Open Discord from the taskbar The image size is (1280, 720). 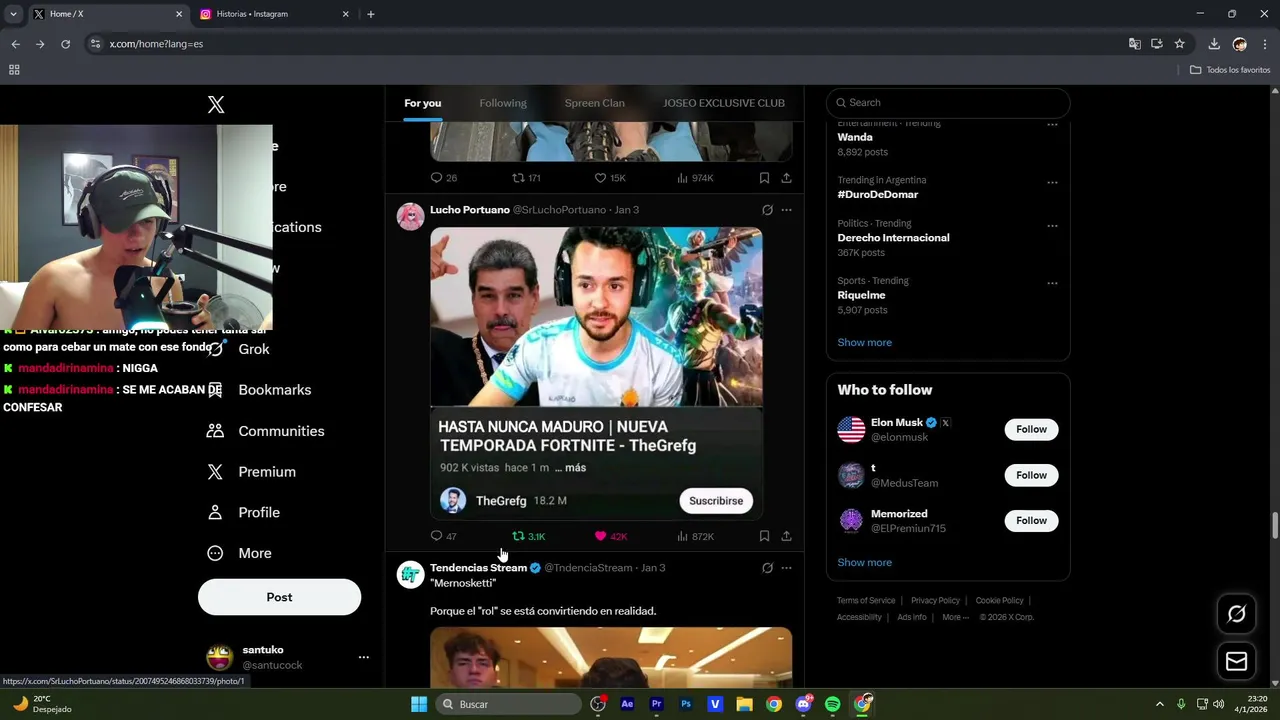click(803, 704)
